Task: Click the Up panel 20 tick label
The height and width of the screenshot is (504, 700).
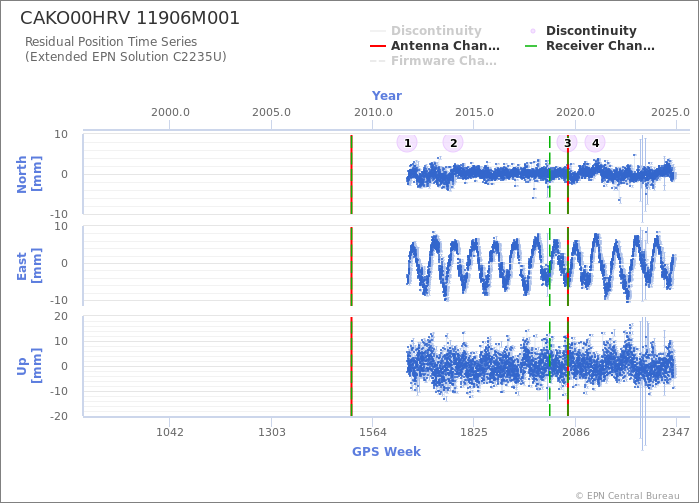Action: click(x=61, y=317)
